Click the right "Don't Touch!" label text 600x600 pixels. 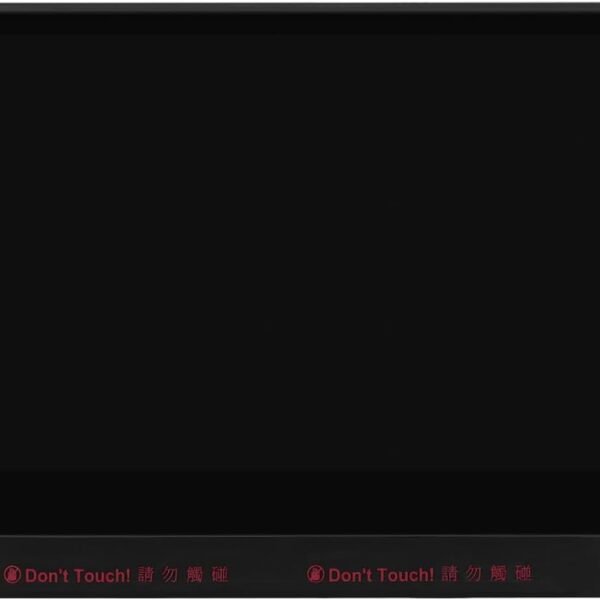pyautogui.click(x=381, y=574)
